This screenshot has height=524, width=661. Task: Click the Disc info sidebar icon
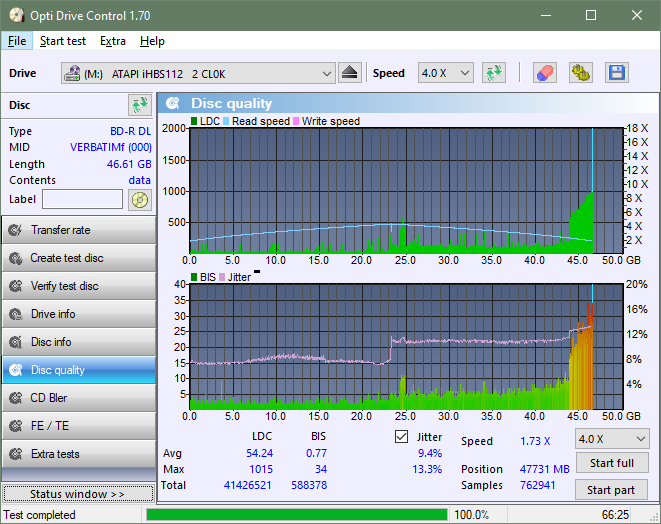16,342
